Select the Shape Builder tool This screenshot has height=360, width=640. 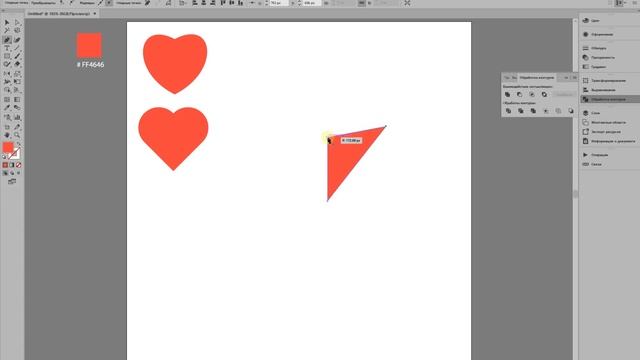pyautogui.click(x=7, y=90)
